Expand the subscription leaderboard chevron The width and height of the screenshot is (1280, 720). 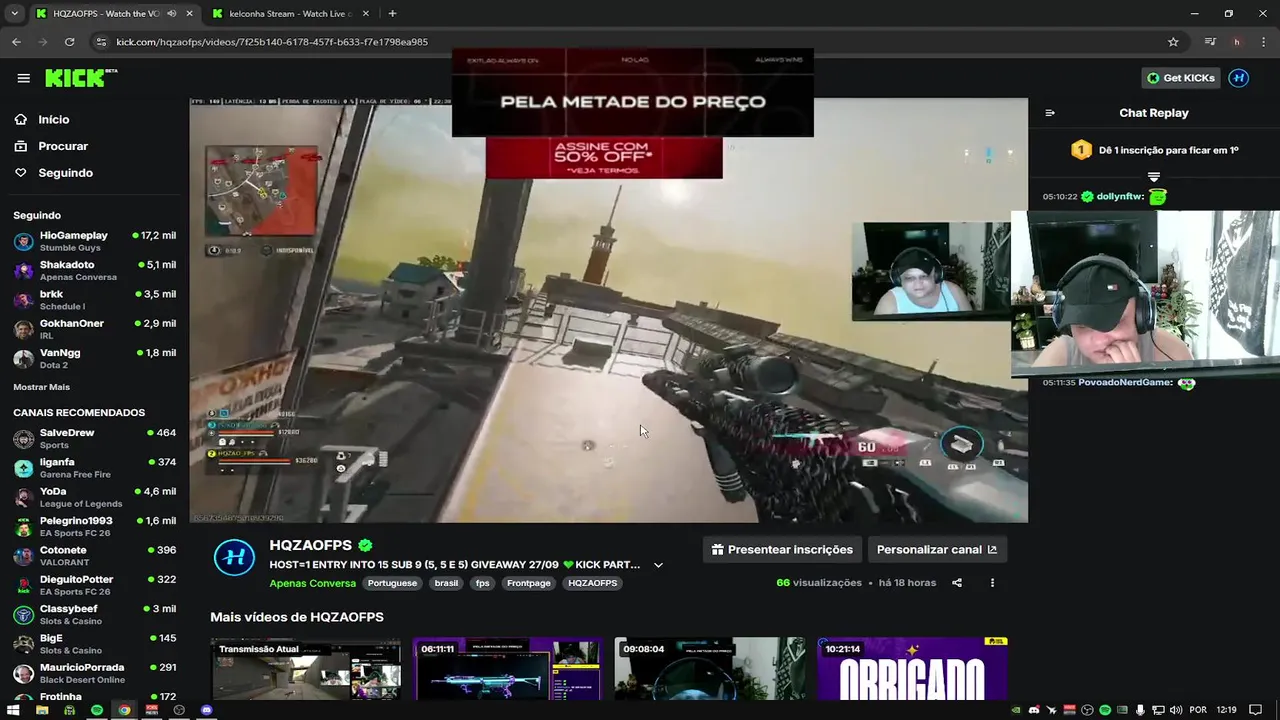coord(1154,177)
